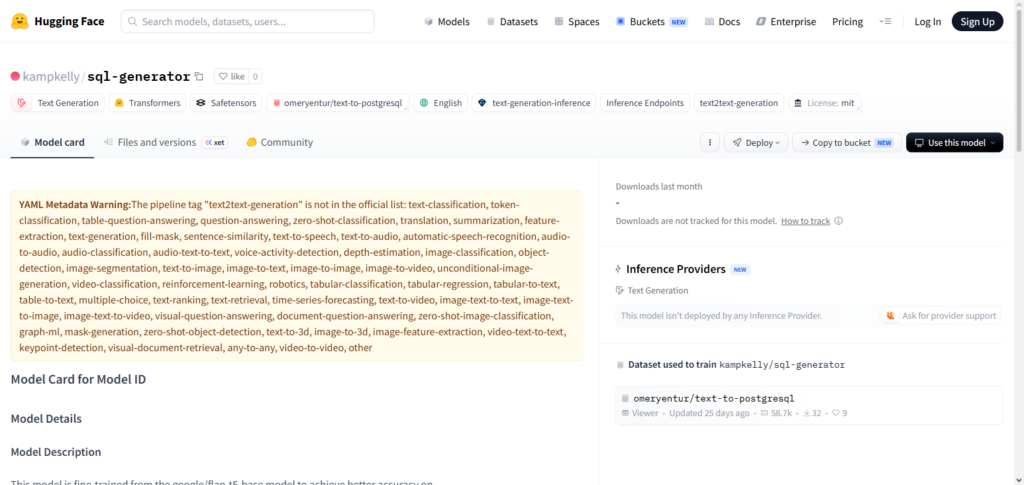
Task: Click the search box's magnifier icon
Action: tap(132, 22)
